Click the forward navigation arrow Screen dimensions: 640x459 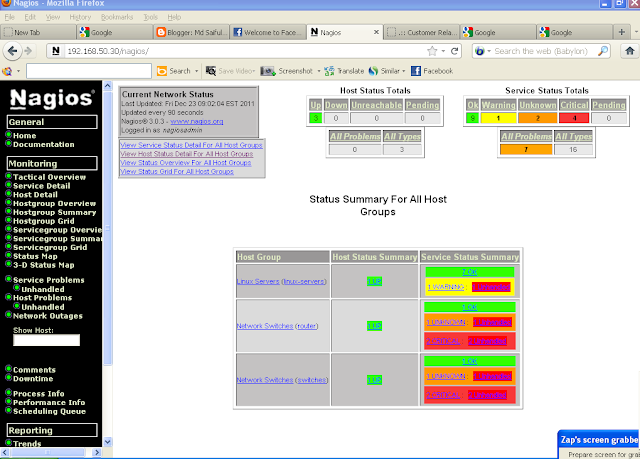(x=28, y=51)
